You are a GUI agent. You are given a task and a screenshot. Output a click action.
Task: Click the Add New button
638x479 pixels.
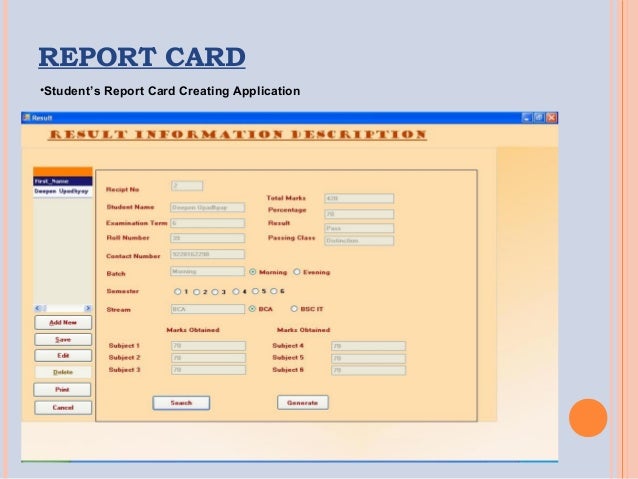[63, 322]
